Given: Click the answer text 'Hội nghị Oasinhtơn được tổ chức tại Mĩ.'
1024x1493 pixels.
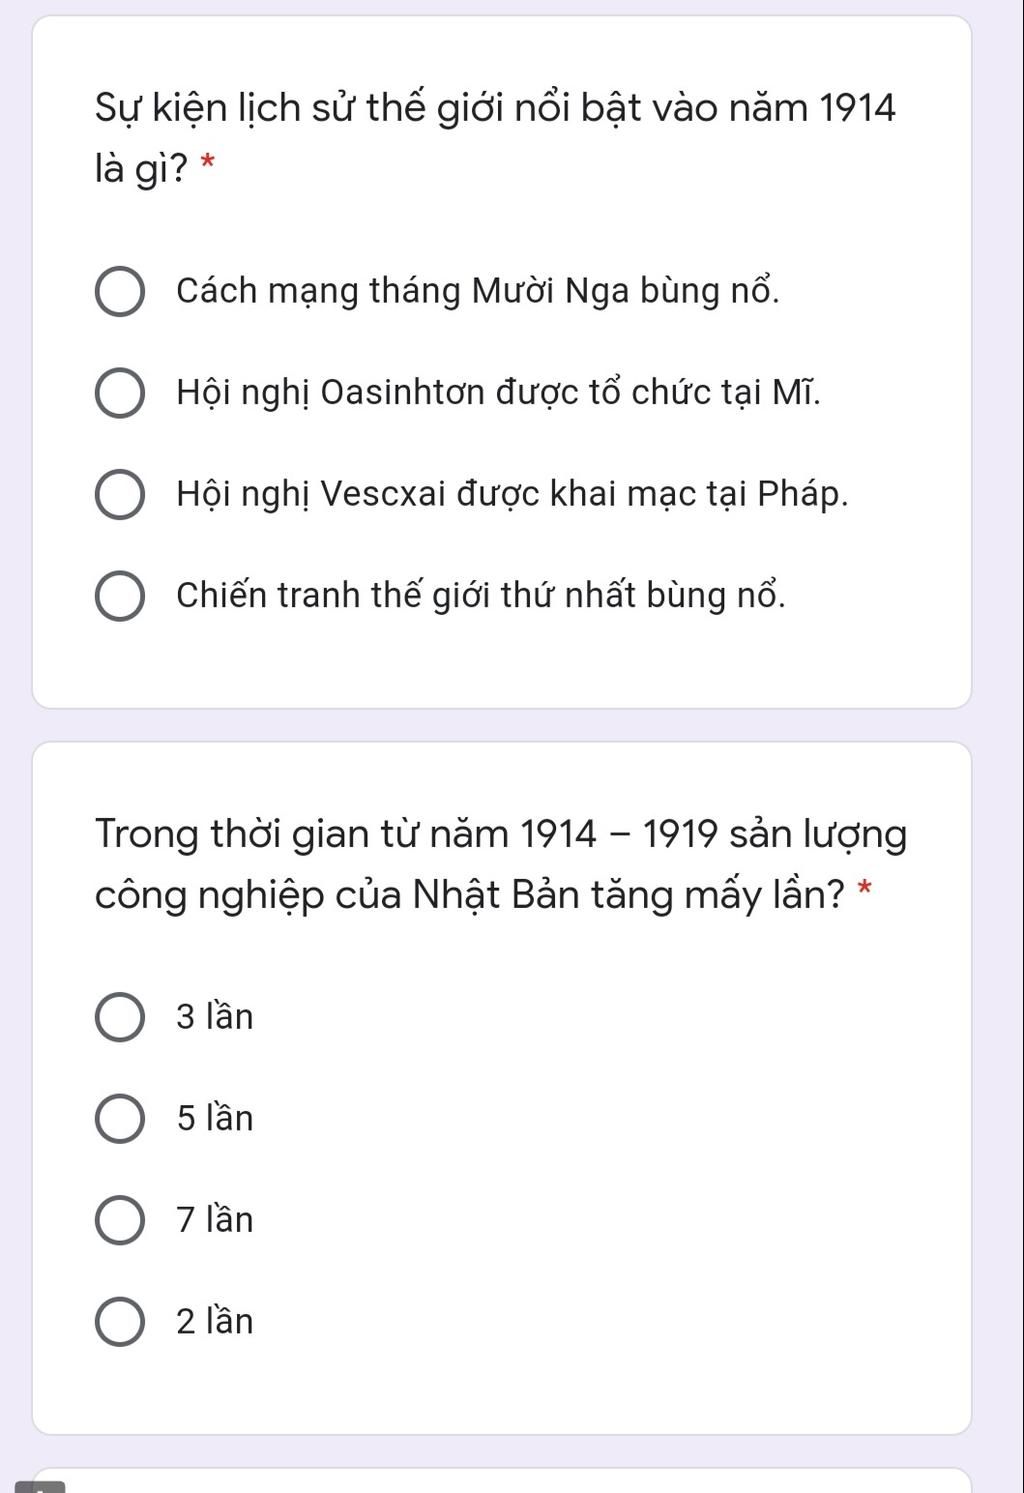Looking at the screenshot, I should [x=498, y=392].
